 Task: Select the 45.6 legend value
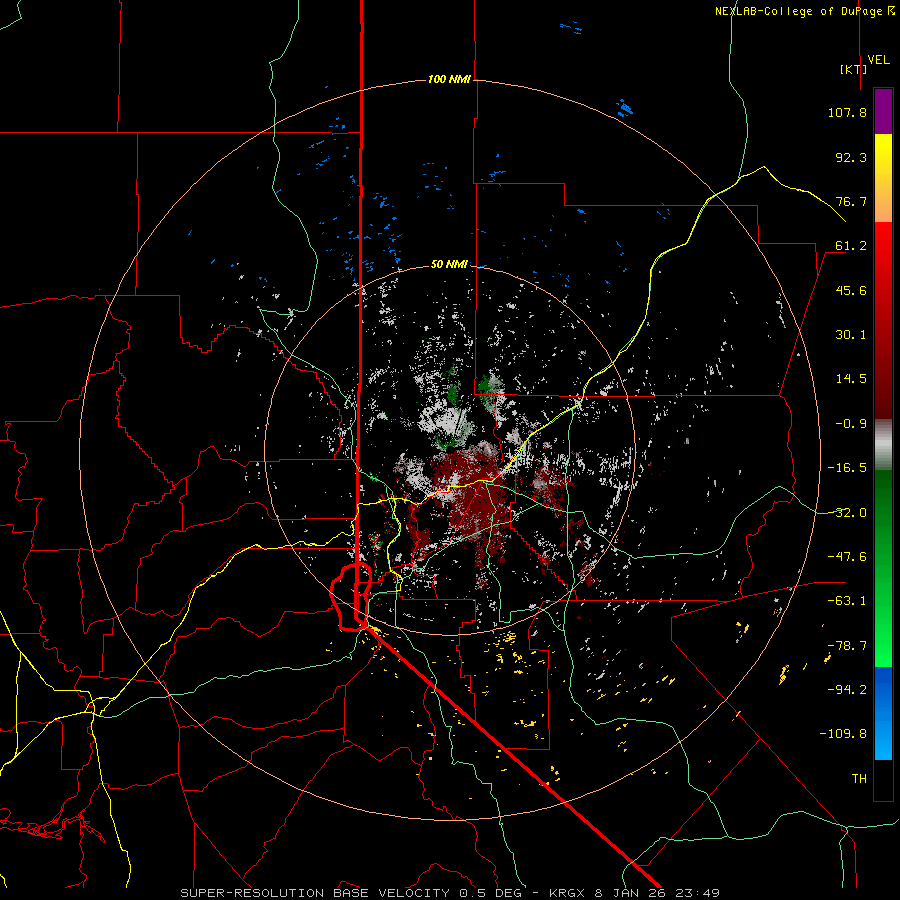(851, 290)
